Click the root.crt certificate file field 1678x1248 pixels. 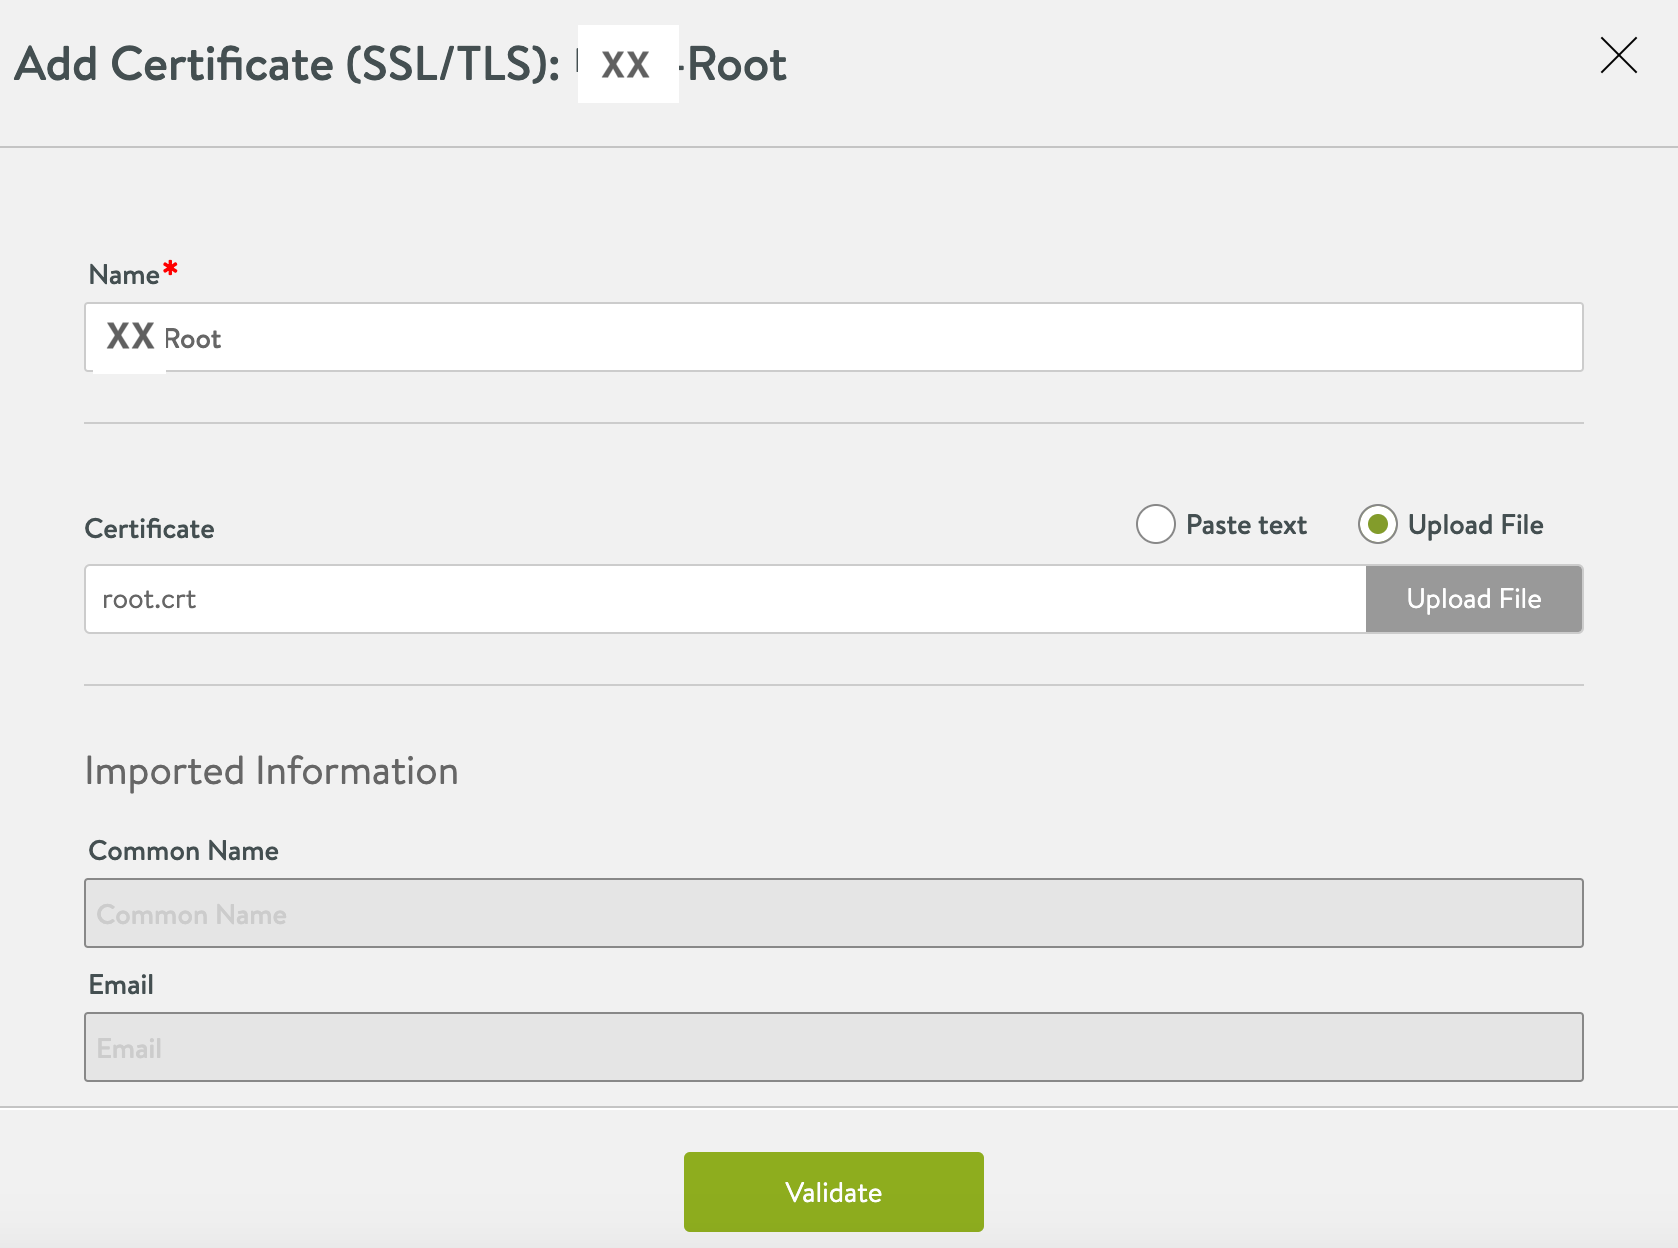[x=725, y=599]
